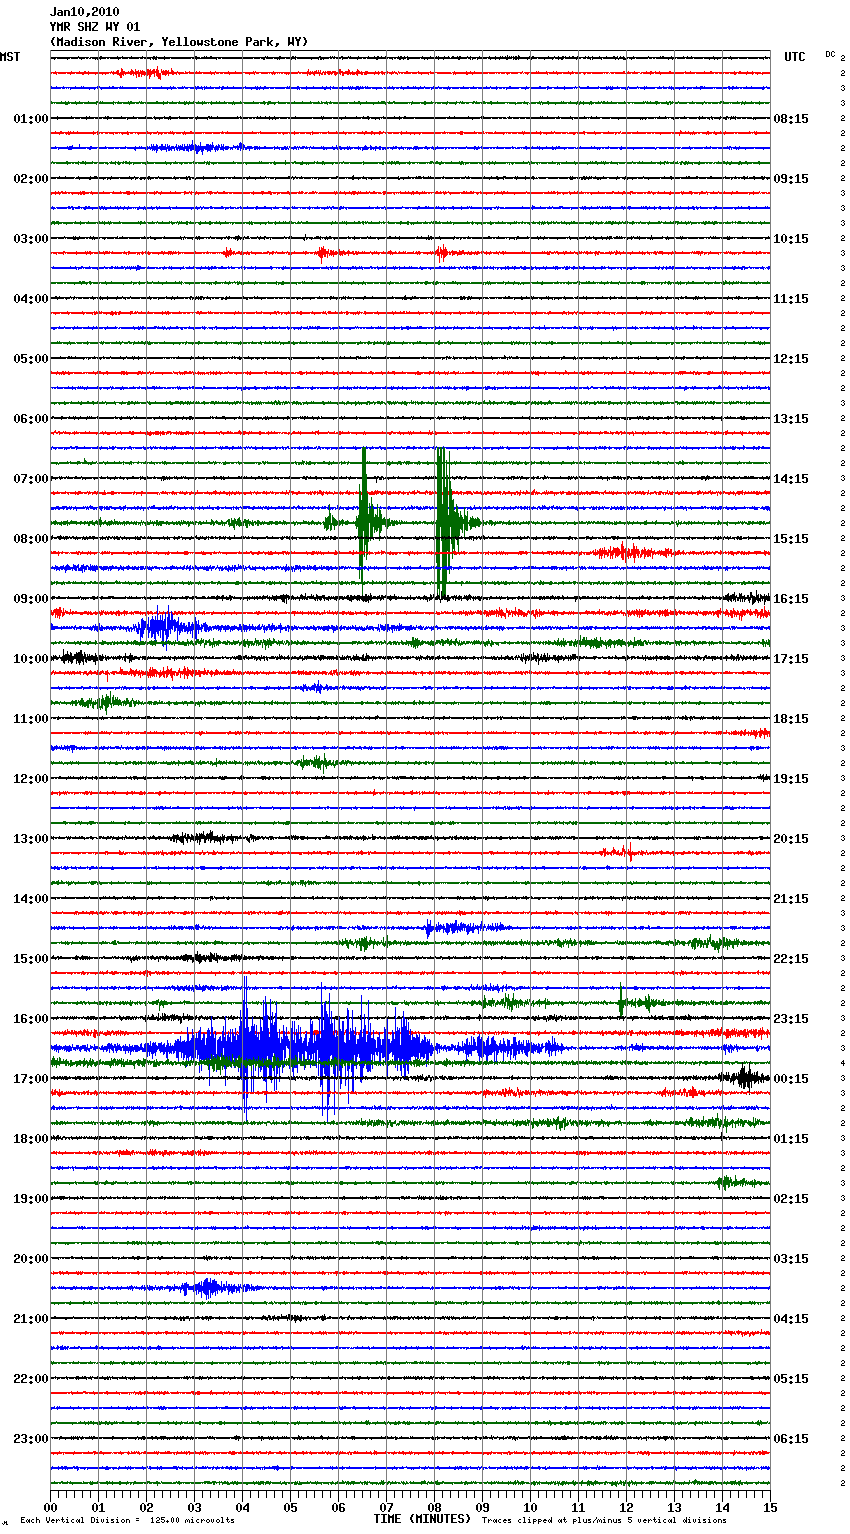Click the "TIME (MINUTES)" axis title
This screenshot has width=850, height=1534.
[x=422, y=1519]
